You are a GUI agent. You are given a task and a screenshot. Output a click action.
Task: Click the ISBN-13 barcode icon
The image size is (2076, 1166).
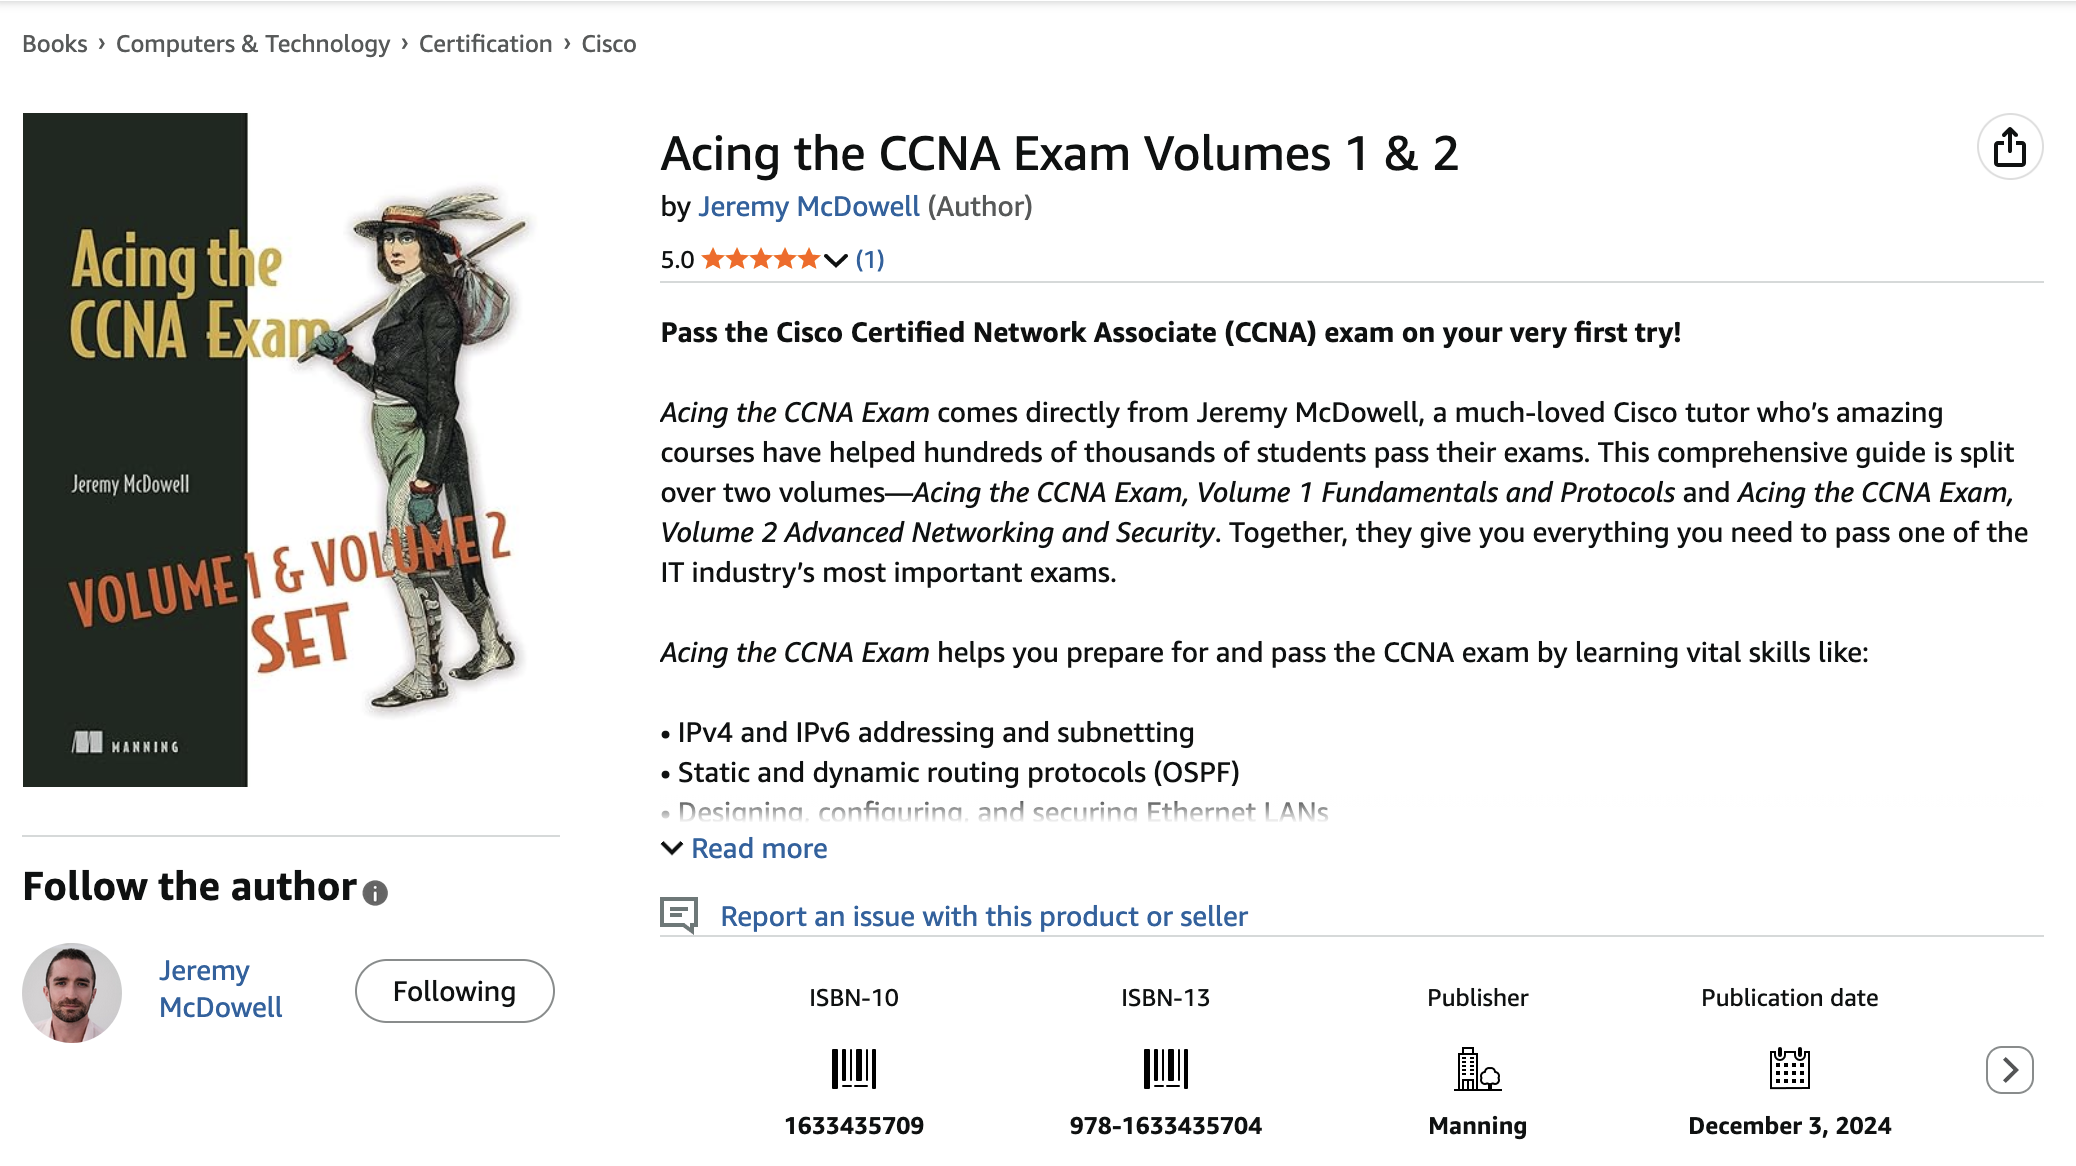[1165, 1069]
